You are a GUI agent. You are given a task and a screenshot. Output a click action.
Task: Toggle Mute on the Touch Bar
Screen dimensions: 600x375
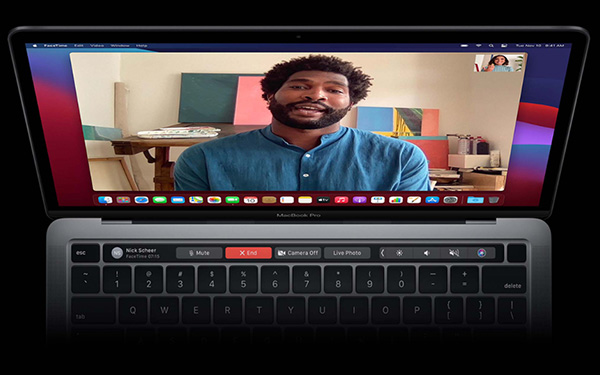[x=199, y=253]
